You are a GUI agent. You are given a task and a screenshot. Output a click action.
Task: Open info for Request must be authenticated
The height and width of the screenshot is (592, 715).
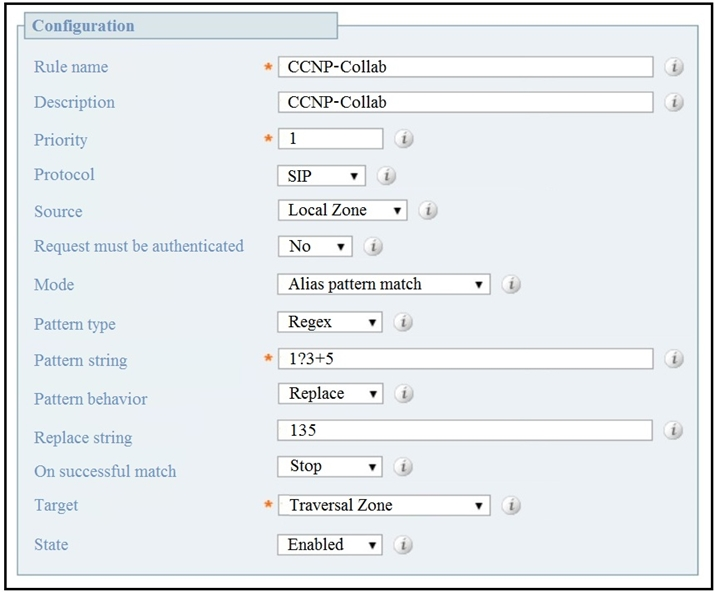(373, 246)
